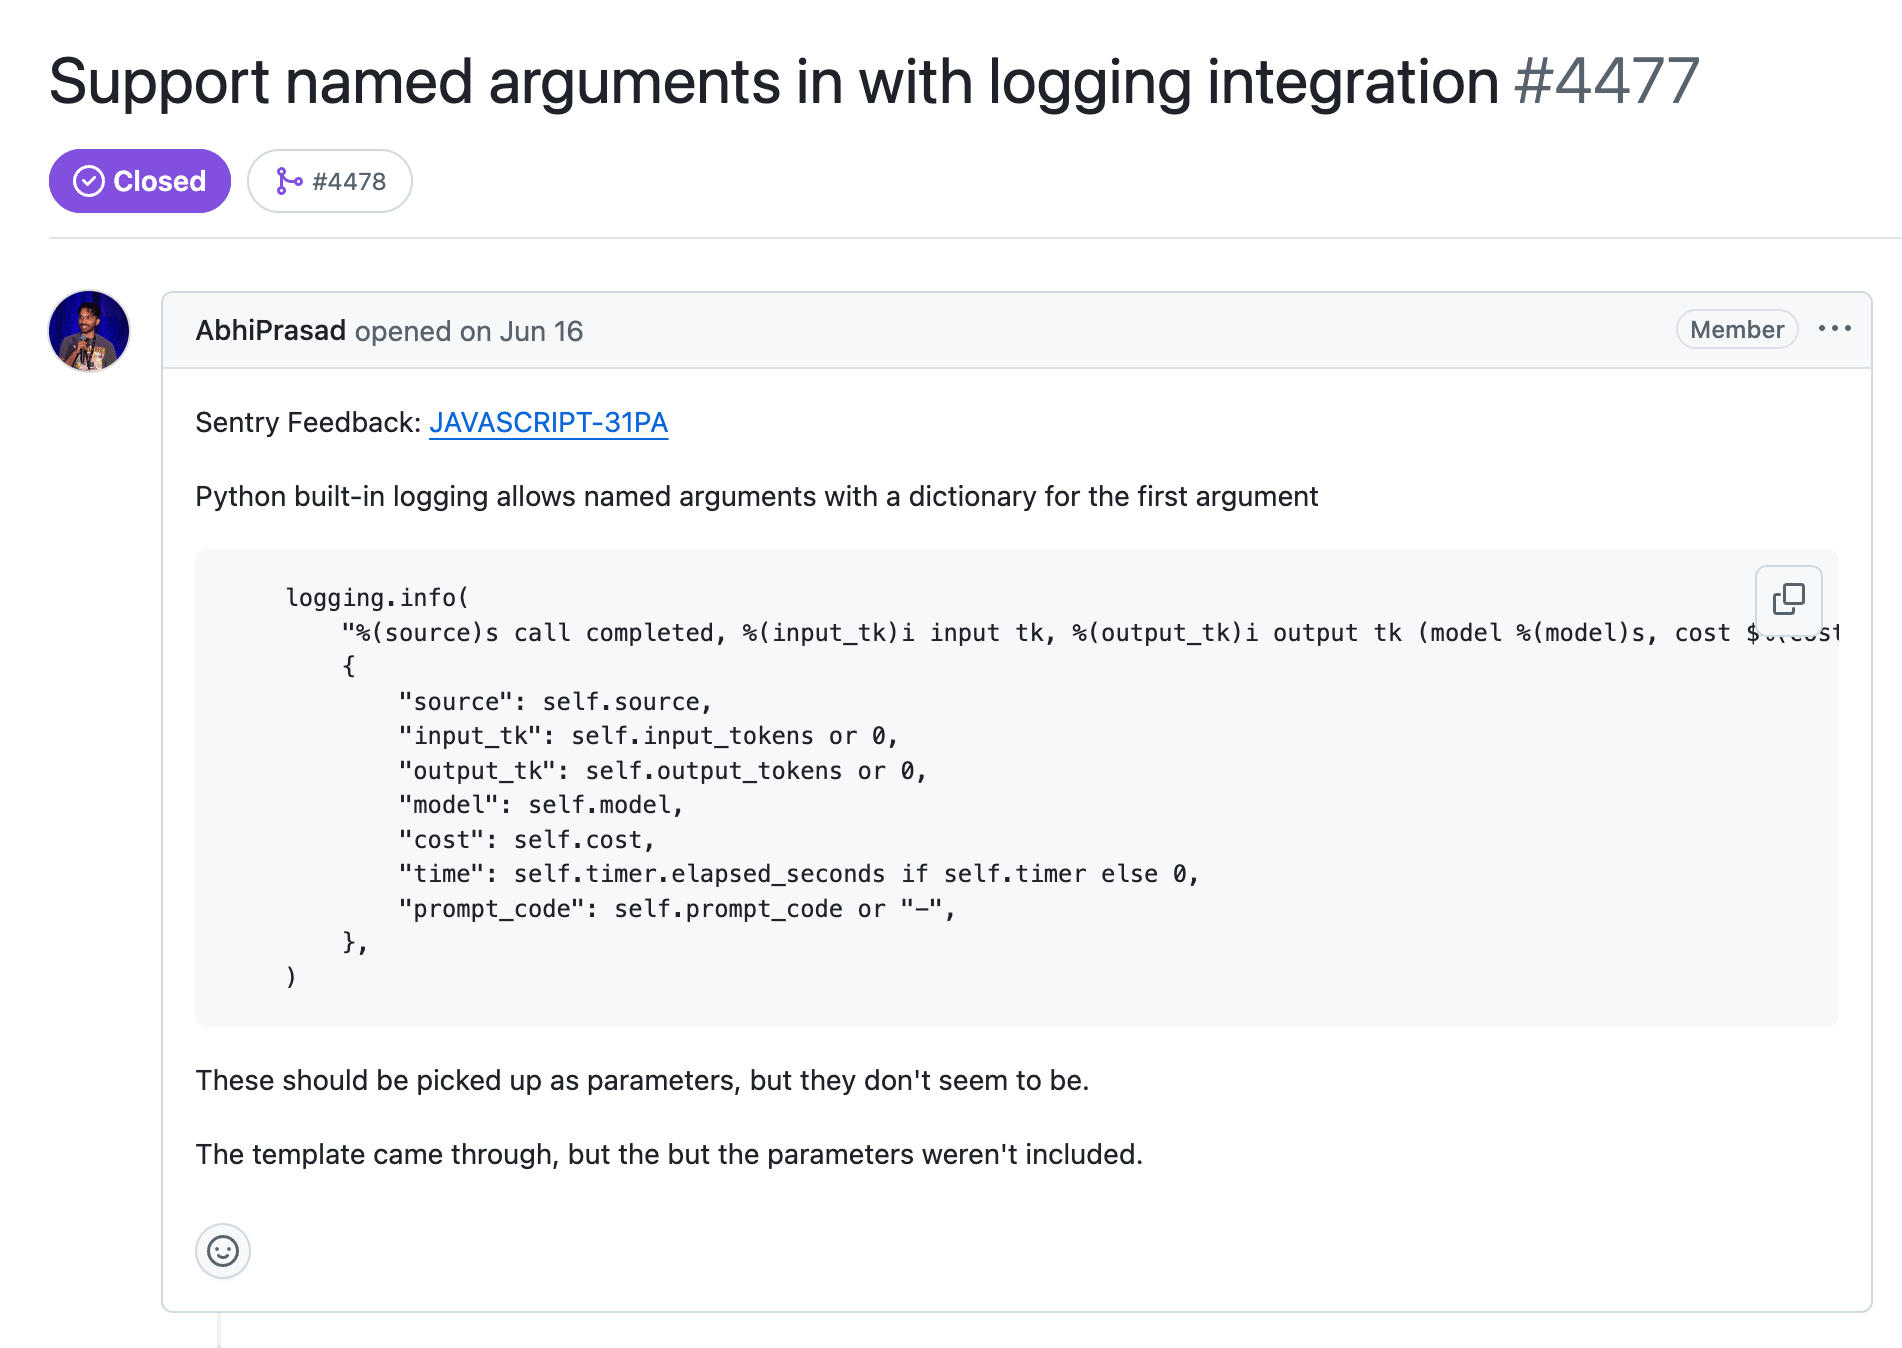The width and height of the screenshot is (1902, 1348).
Task: Click the "Sentry Feedback:" label text
Action: pyautogui.click(x=308, y=423)
